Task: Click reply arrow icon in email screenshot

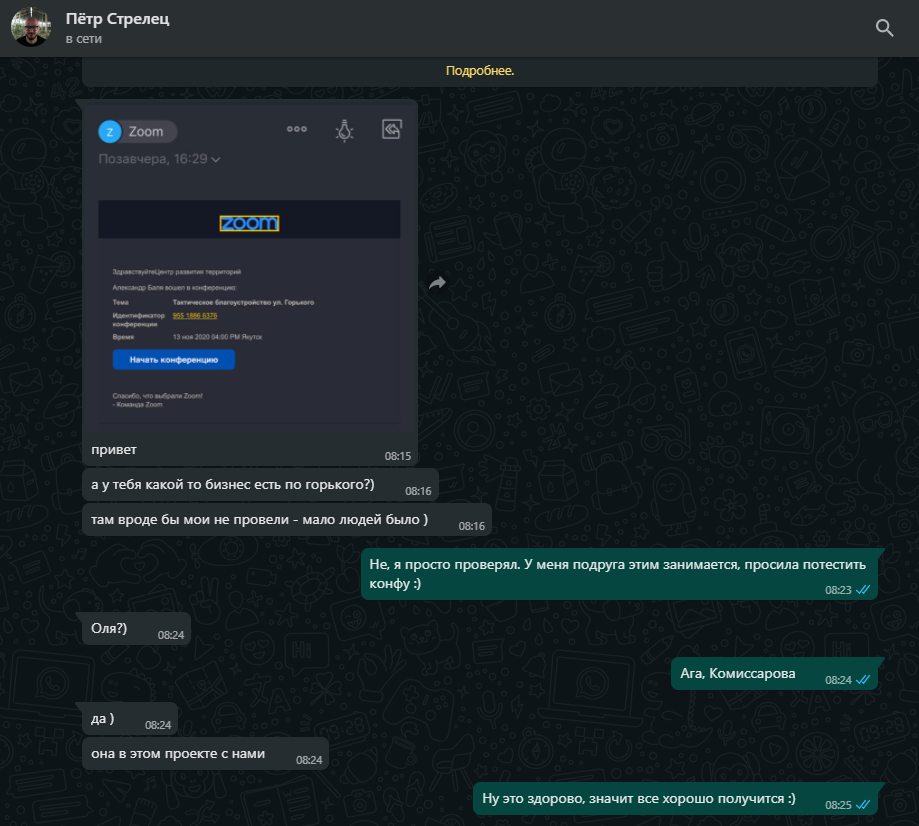Action: coord(392,129)
